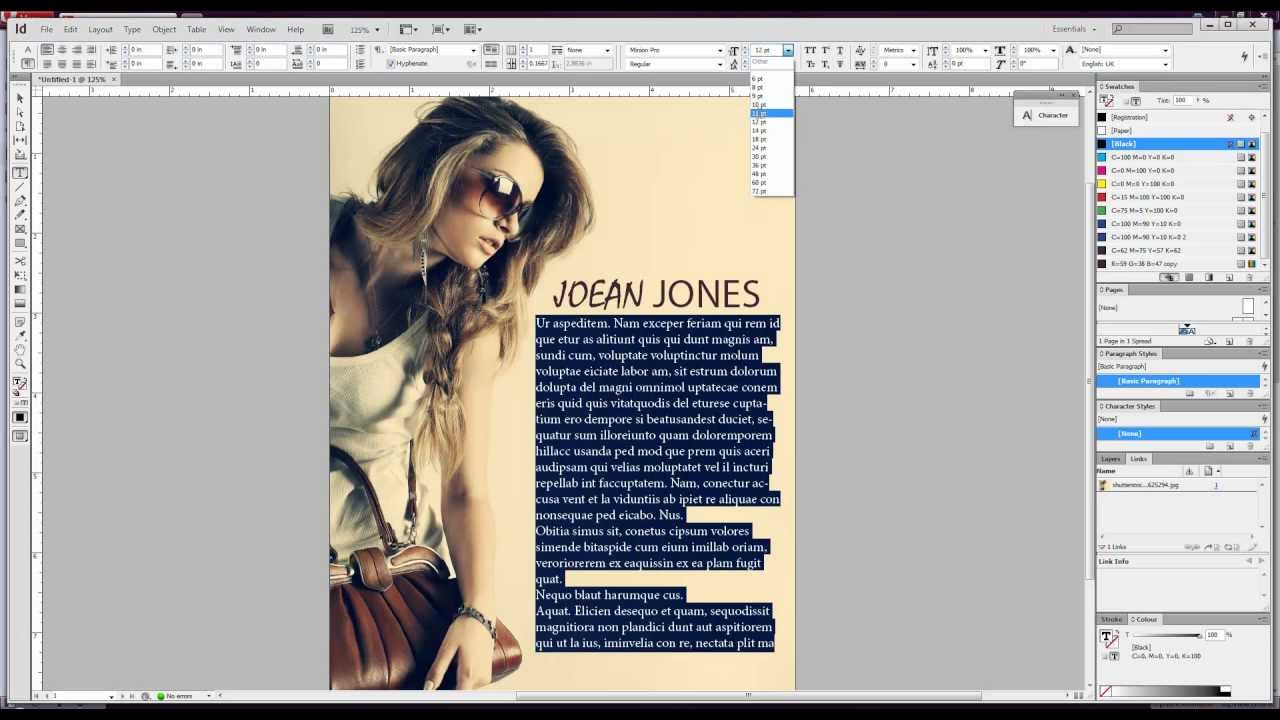The height and width of the screenshot is (720, 1280).
Task: Switch to the Layers tab
Action: 1111,458
